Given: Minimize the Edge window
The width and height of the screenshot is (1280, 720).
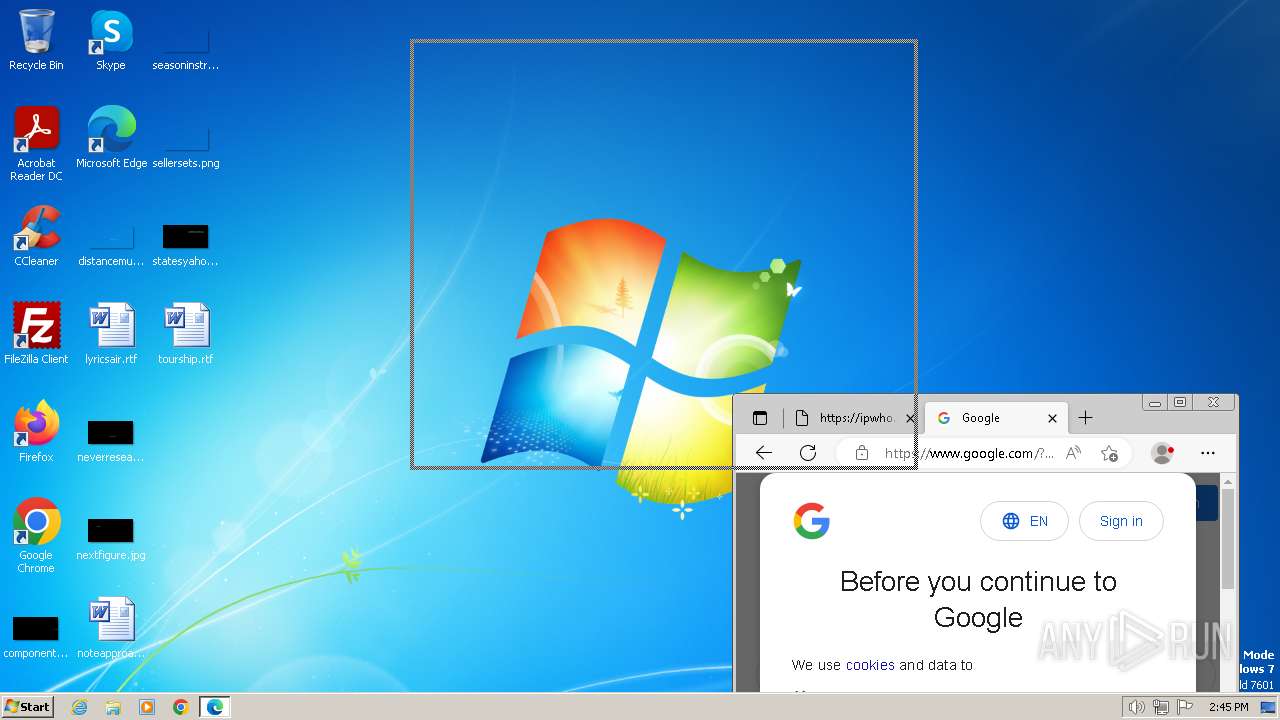Looking at the screenshot, I should coord(1155,403).
